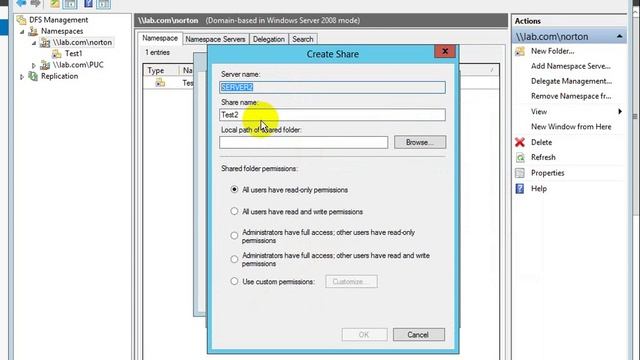Open the View submenu arrow in Actions

[620, 111]
